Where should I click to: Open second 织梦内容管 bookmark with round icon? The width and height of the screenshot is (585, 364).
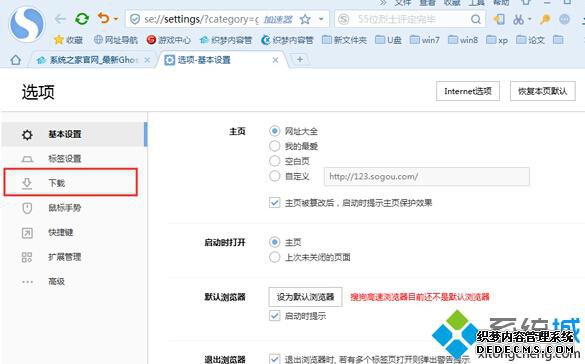click(287, 40)
